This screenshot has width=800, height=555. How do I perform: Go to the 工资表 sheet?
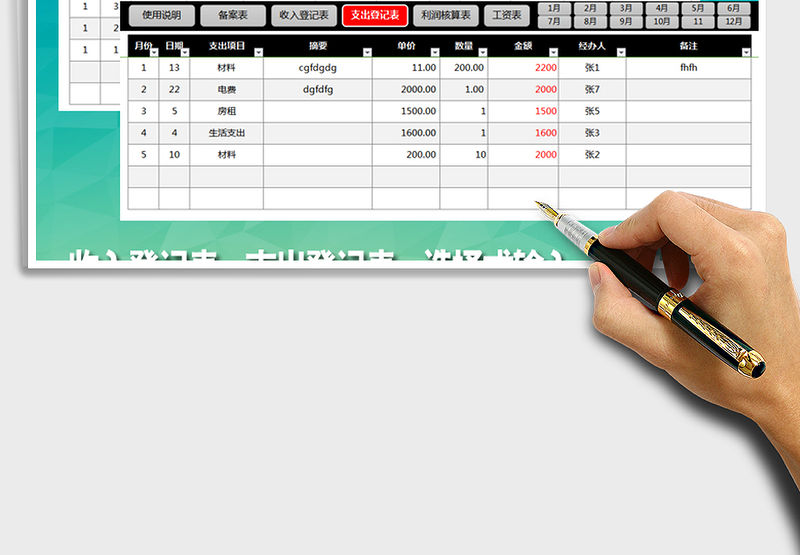(x=509, y=16)
